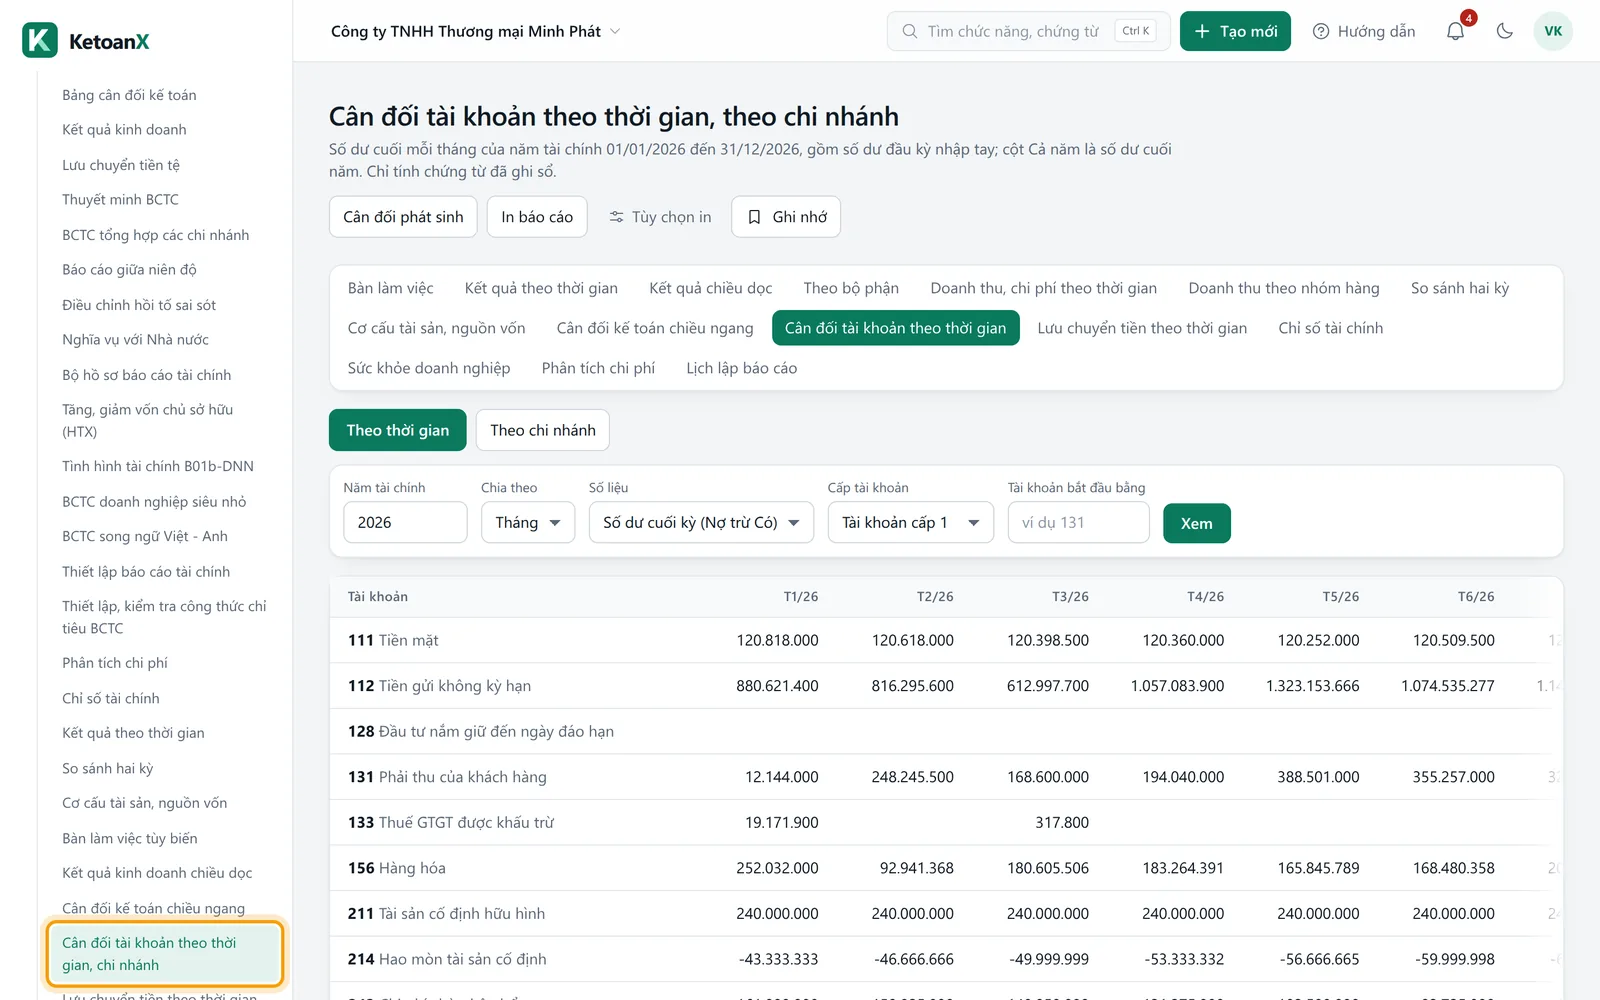Click the Xem button
This screenshot has height=1000, width=1600.
pyautogui.click(x=1196, y=523)
